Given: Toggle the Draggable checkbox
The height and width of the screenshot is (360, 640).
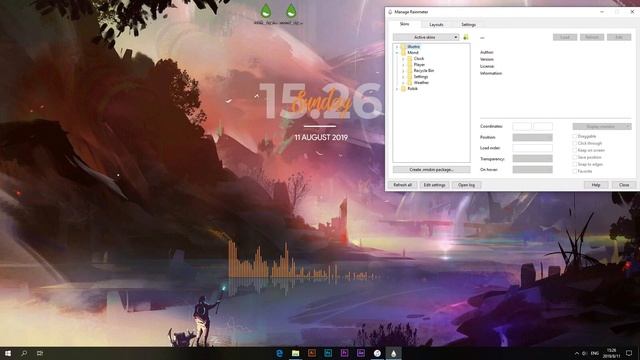Looking at the screenshot, I should 575,136.
